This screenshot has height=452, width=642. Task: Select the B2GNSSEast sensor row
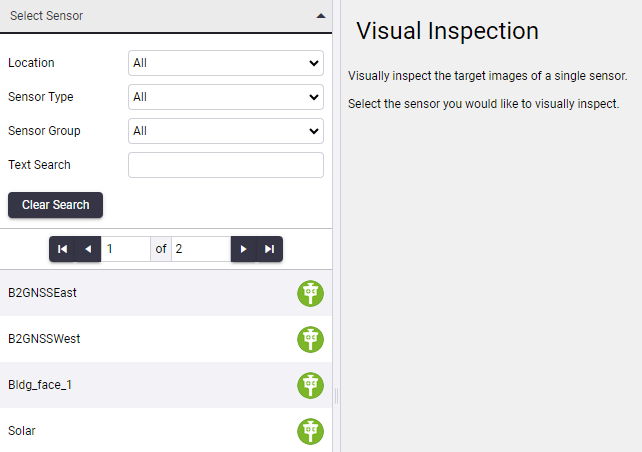tap(166, 293)
